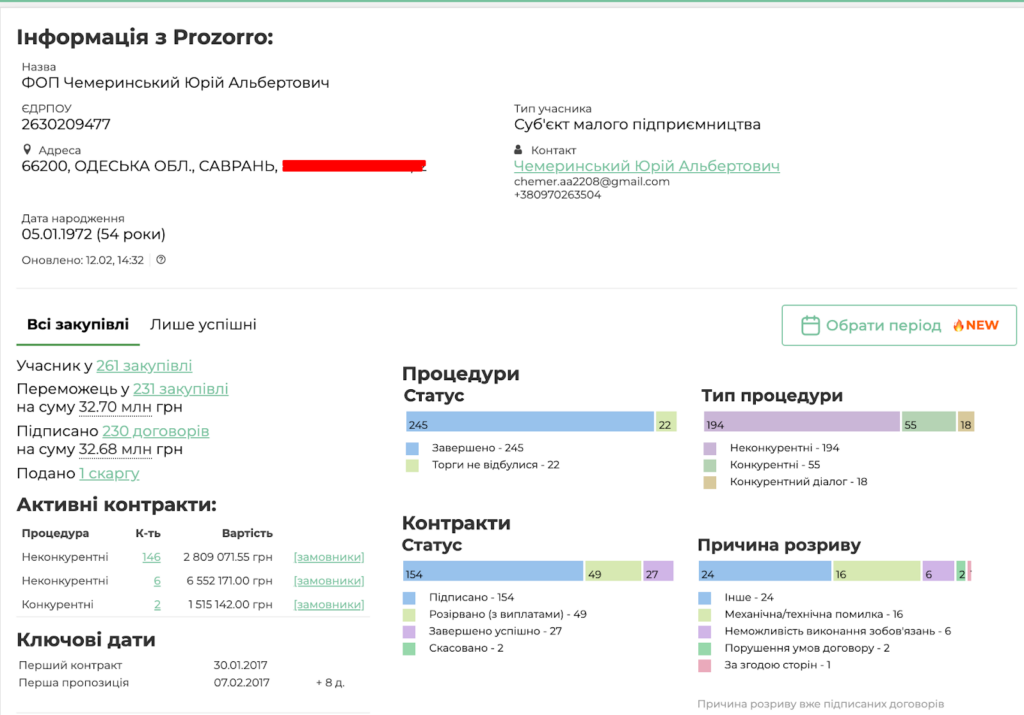The height and width of the screenshot is (715, 1024).
Task: Click the question mark help icon near Оновлено
Action: point(161,260)
